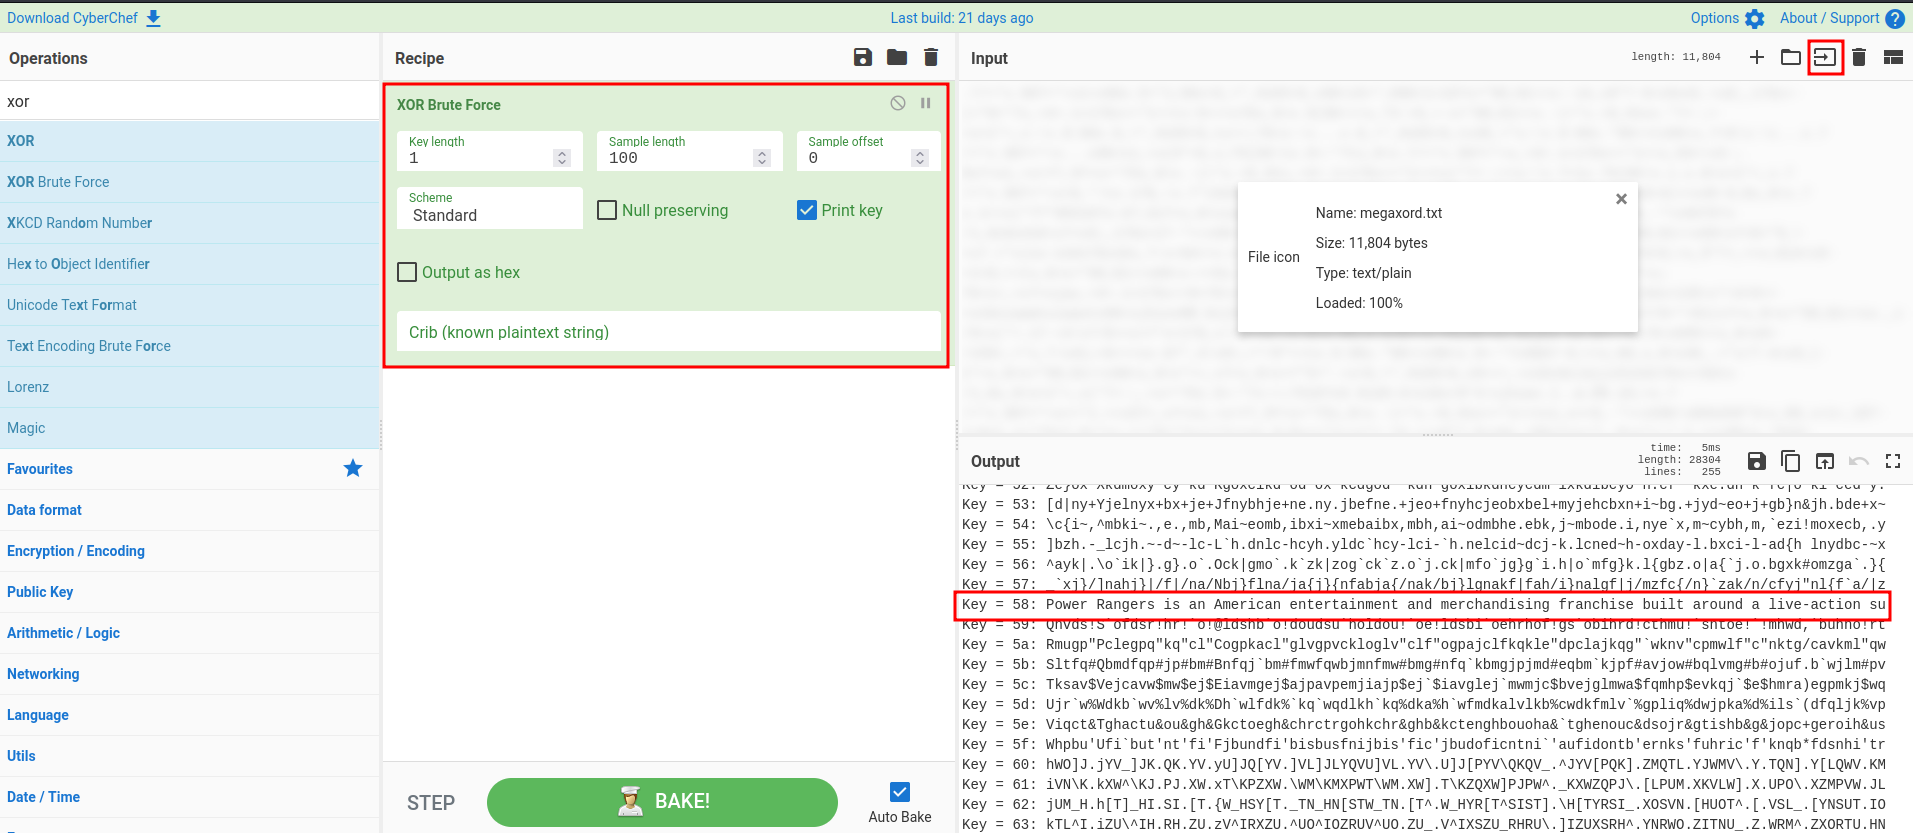Image resolution: width=1913 pixels, height=833 pixels.
Task: Toggle the Auto Bake checkbox
Action: [900, 792]
